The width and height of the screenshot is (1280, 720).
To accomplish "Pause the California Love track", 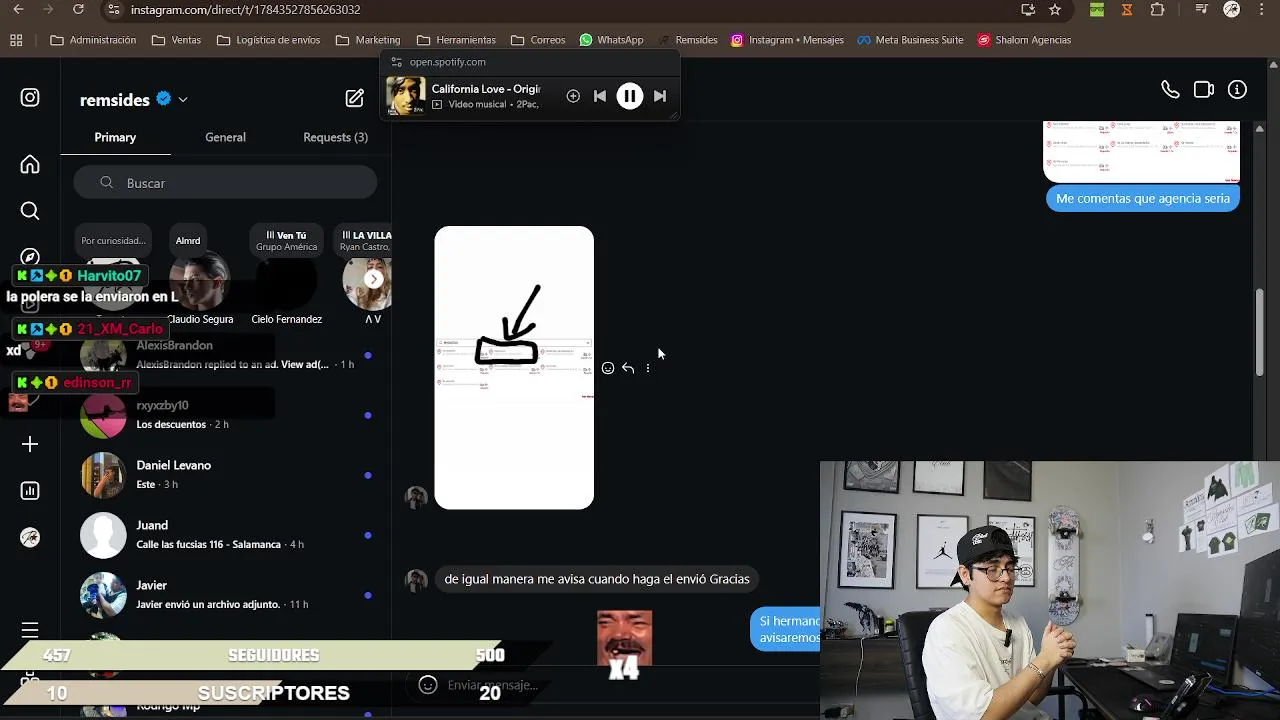I will tap(630, 96).
